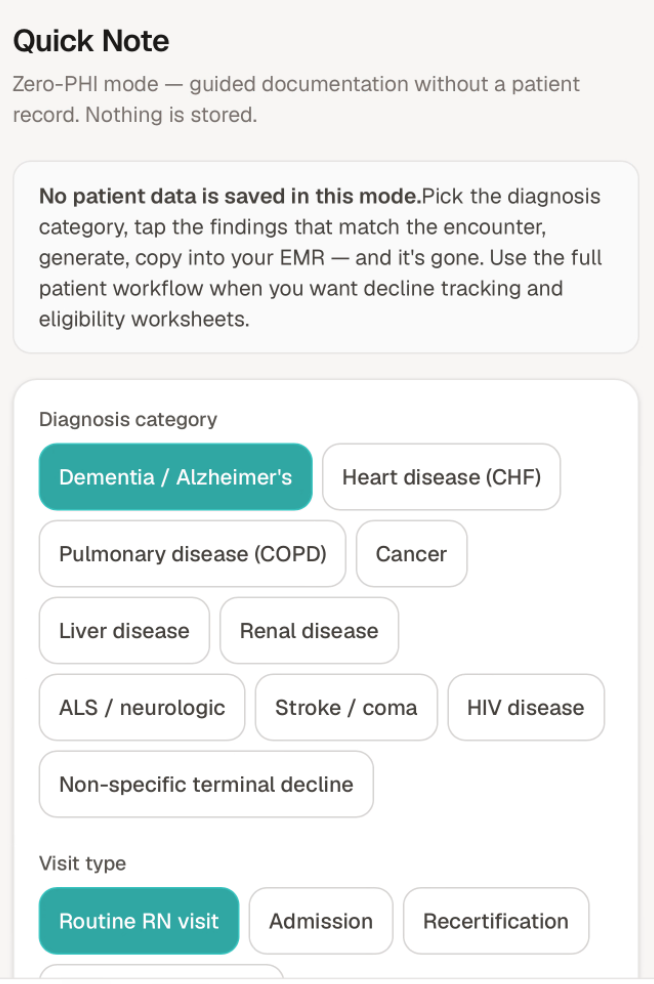Click the info card about decline tracking
This screenshot has width=654, height=984.
[326, 257]
